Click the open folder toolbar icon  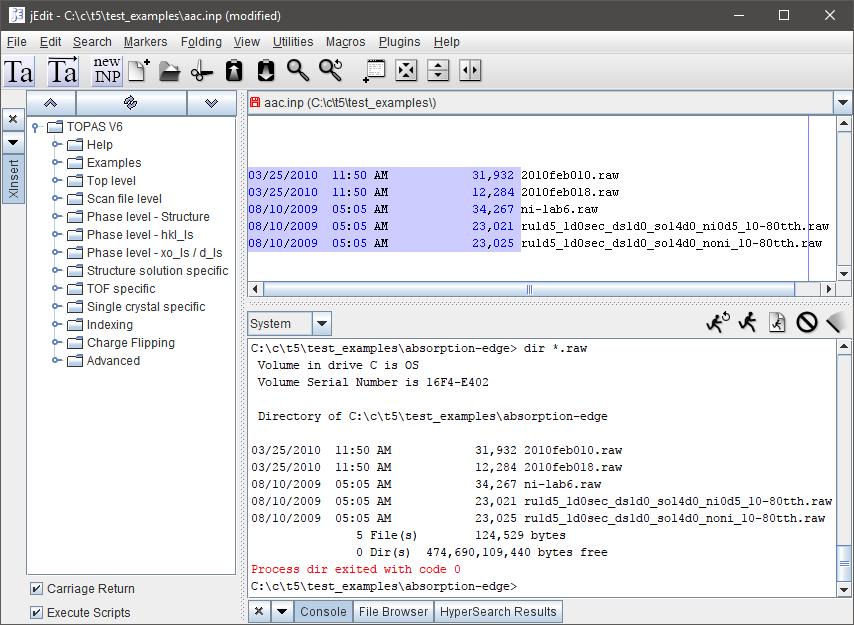pyautogui.click(x=170, y=70)
